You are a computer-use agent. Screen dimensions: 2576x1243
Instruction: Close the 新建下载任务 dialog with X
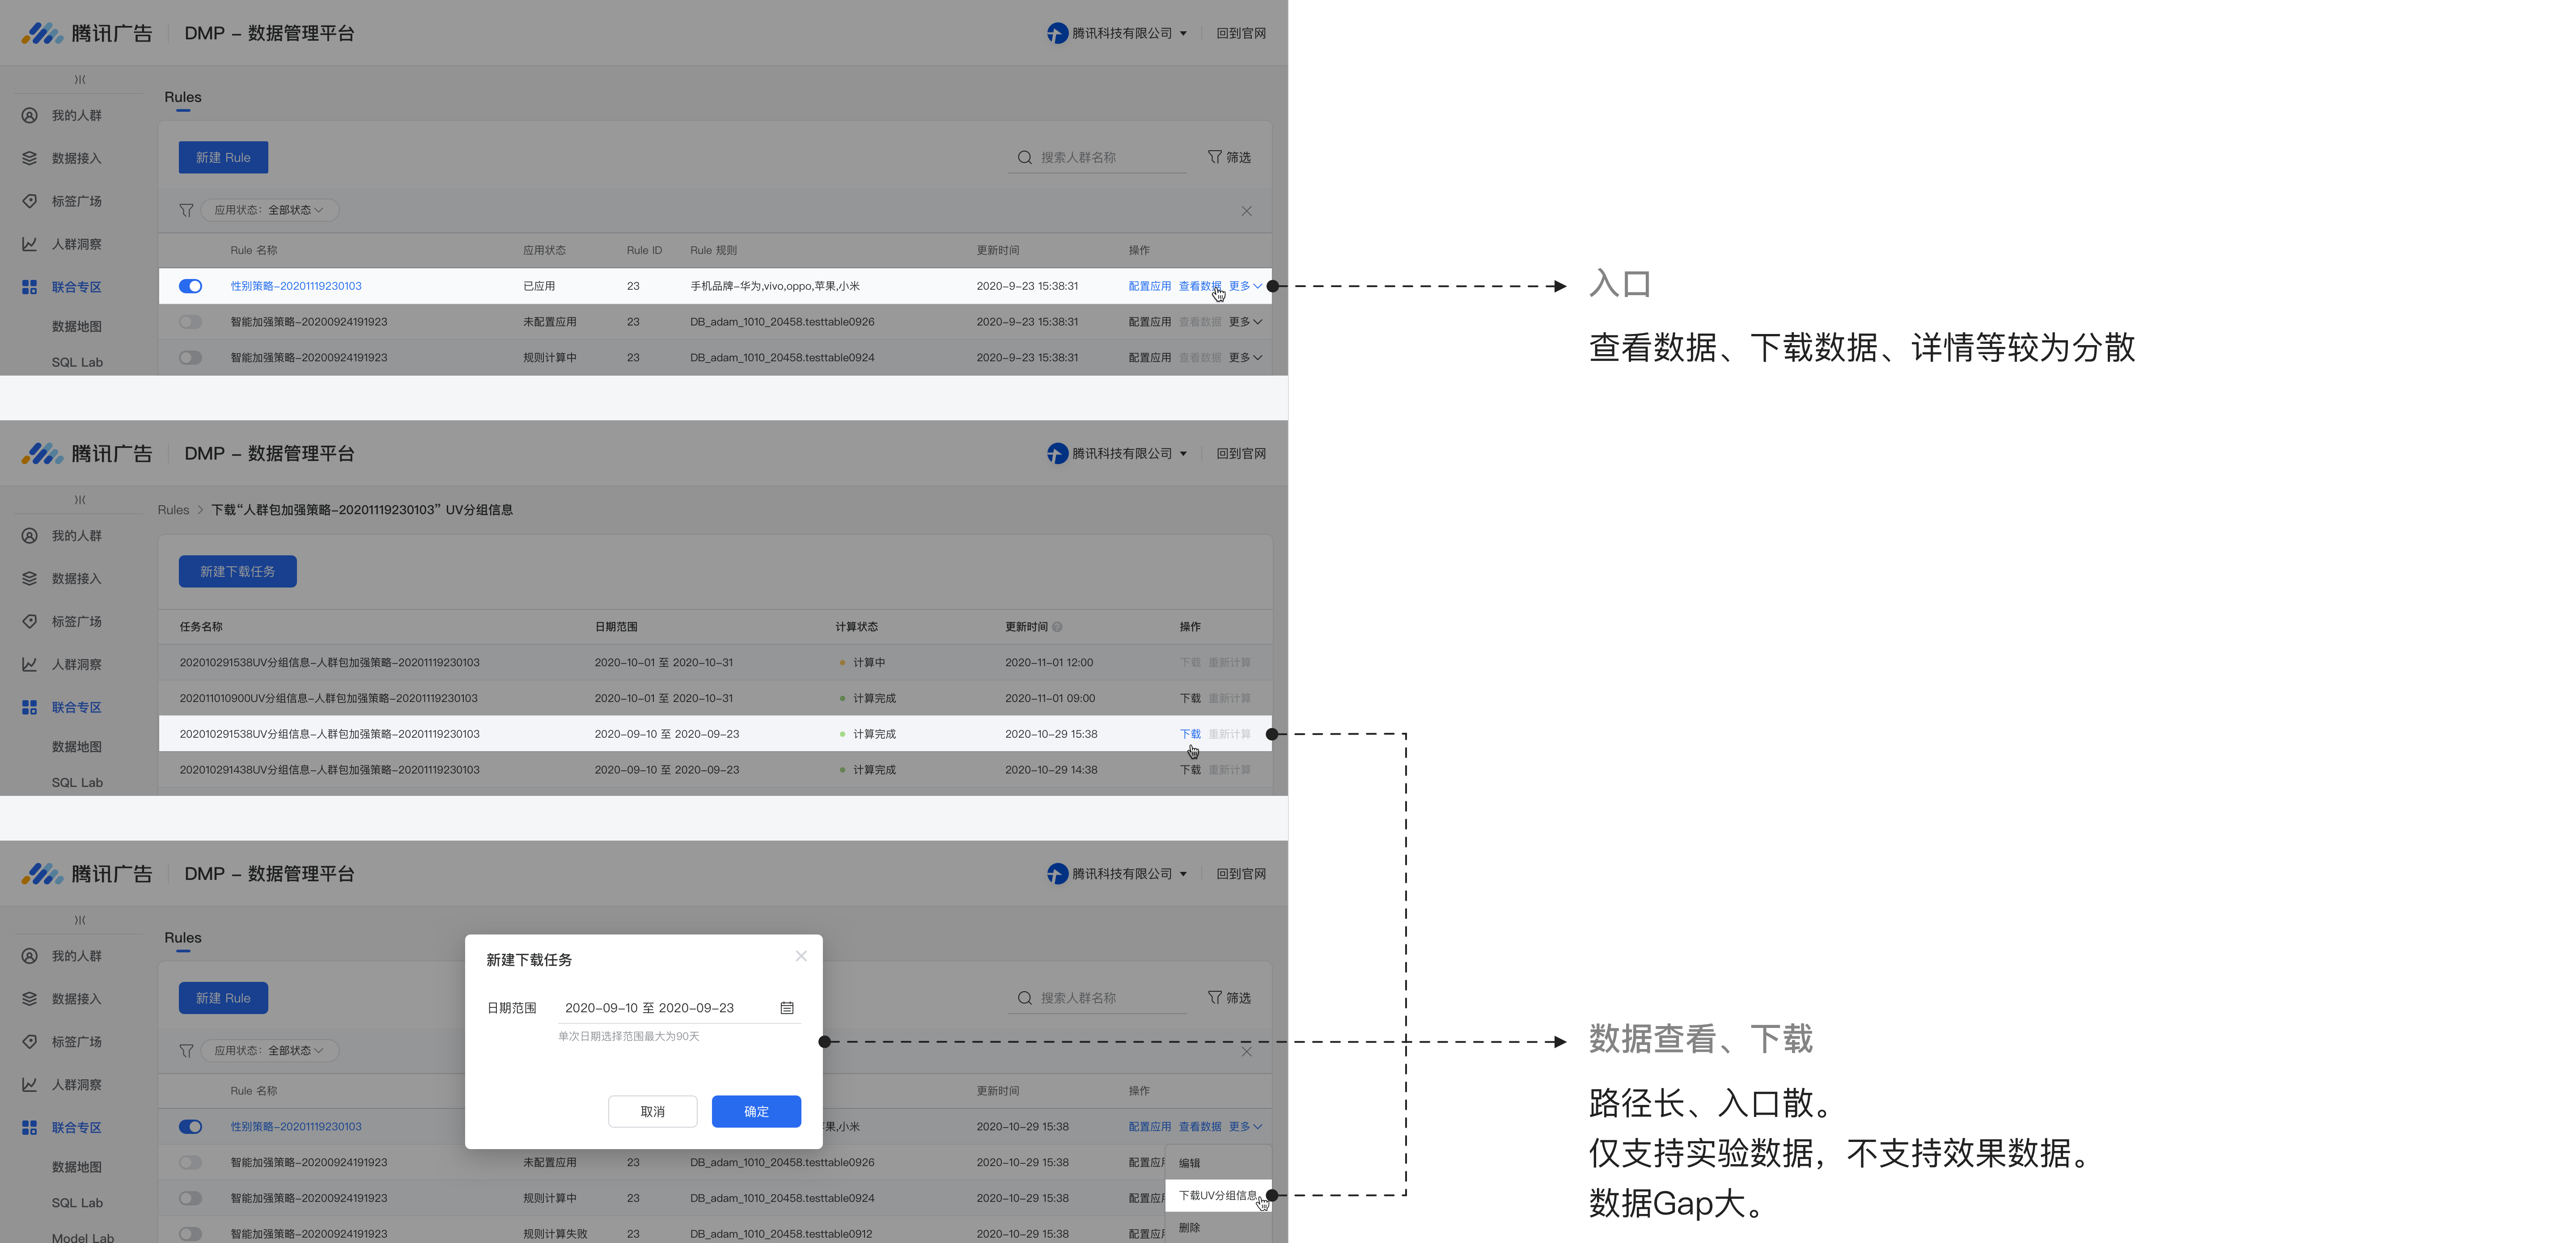coord(801,956)
